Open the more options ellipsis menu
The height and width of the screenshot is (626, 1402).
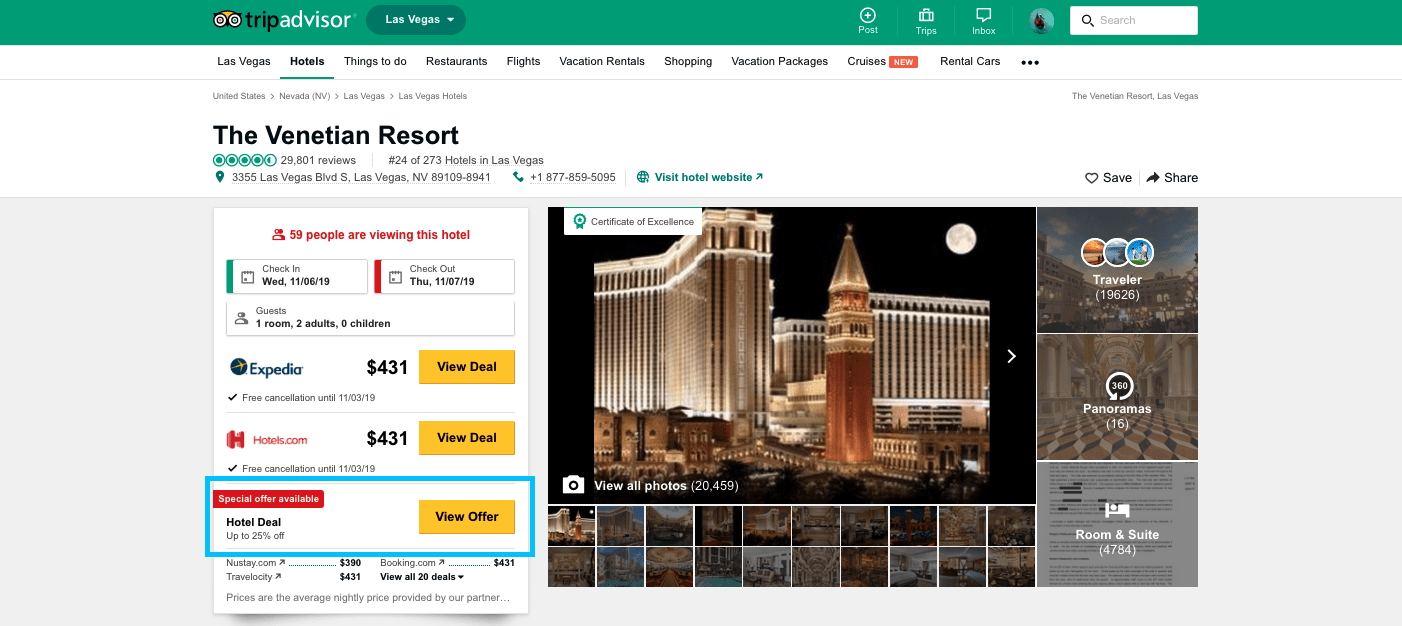tap(1030, 62)
